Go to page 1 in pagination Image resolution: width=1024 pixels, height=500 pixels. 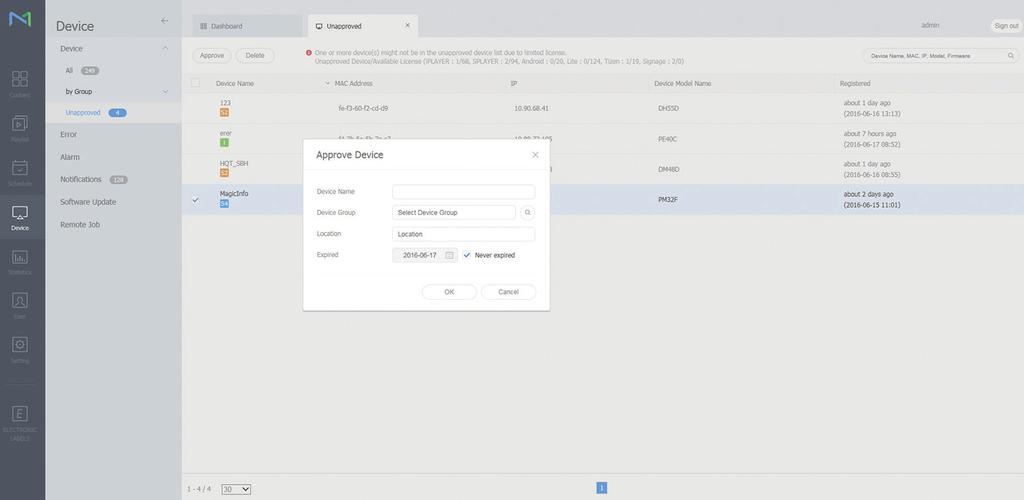[601, 488]
